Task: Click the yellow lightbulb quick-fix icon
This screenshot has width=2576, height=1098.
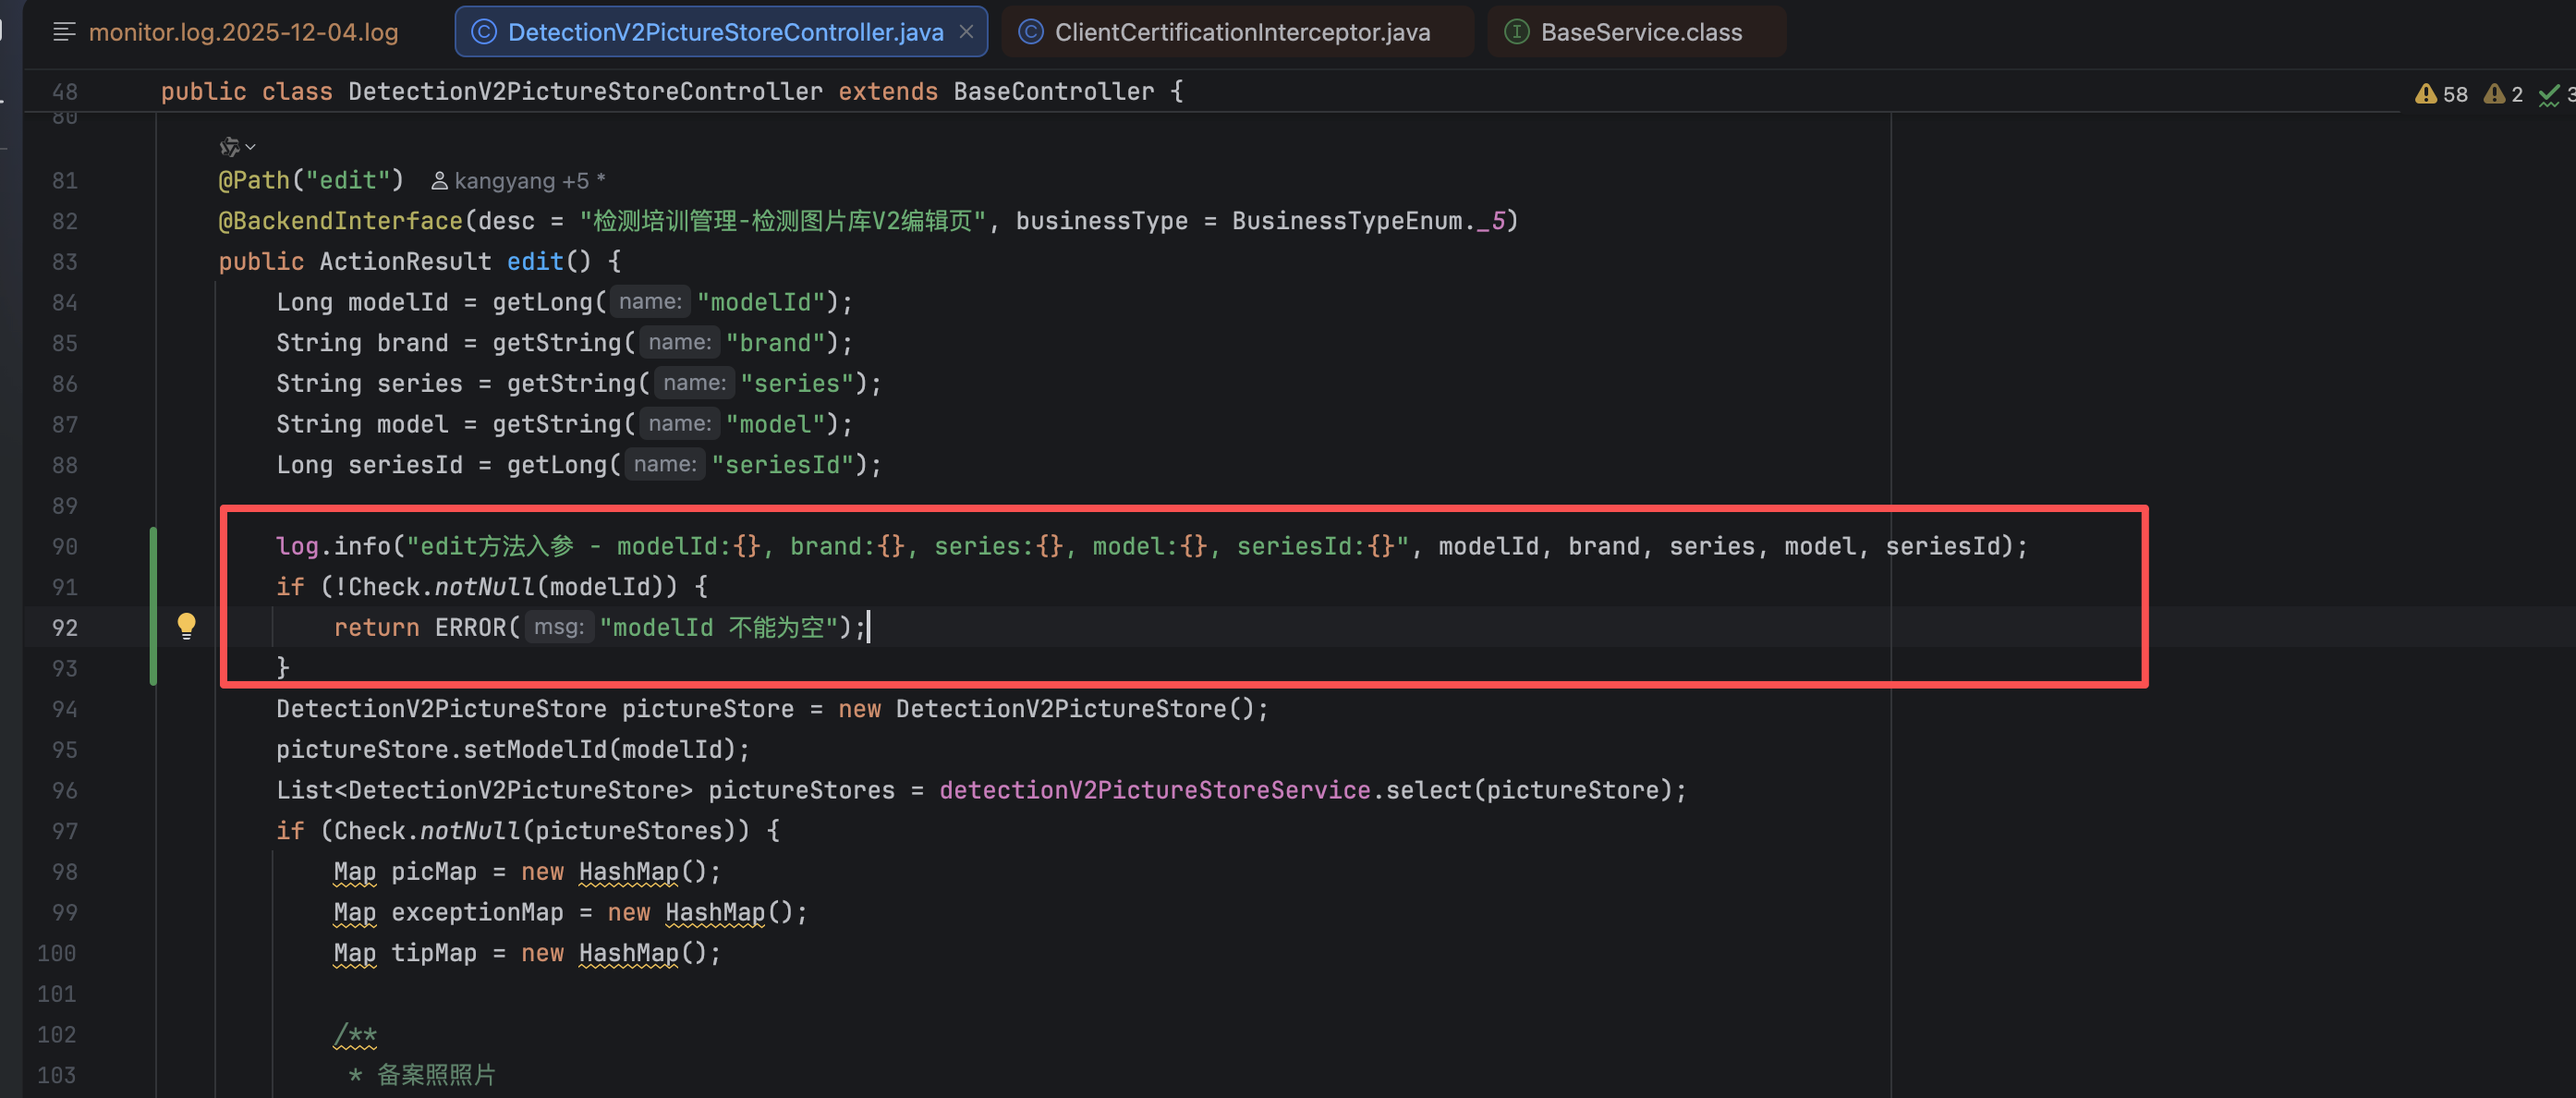Action: click(x=186, y=626)
